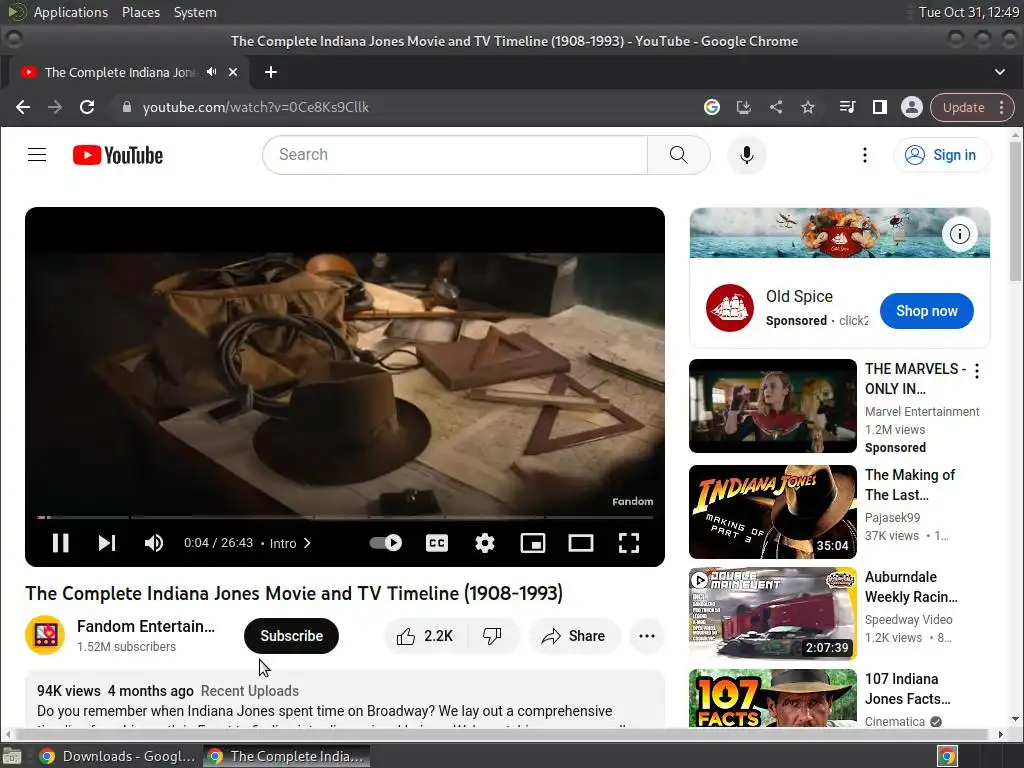Search with your voice microphone
This screenshot has height=768, width=1024.
point(746,155)
